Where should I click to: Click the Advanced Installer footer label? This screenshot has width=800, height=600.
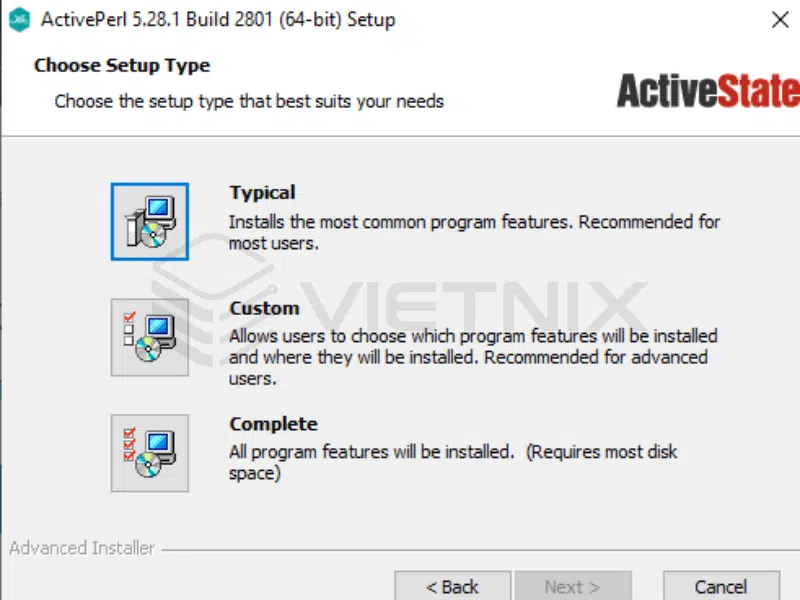pos(82,548)
